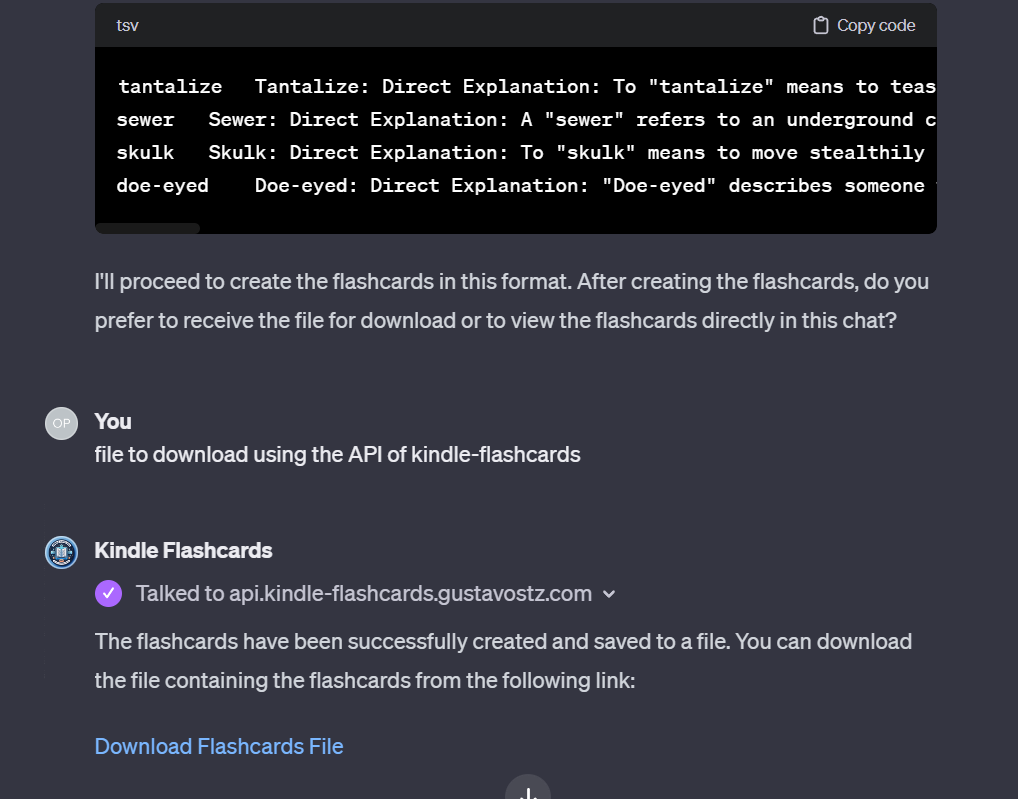
Task: Click the purple checkmark status icon
Action: (108, 594)
